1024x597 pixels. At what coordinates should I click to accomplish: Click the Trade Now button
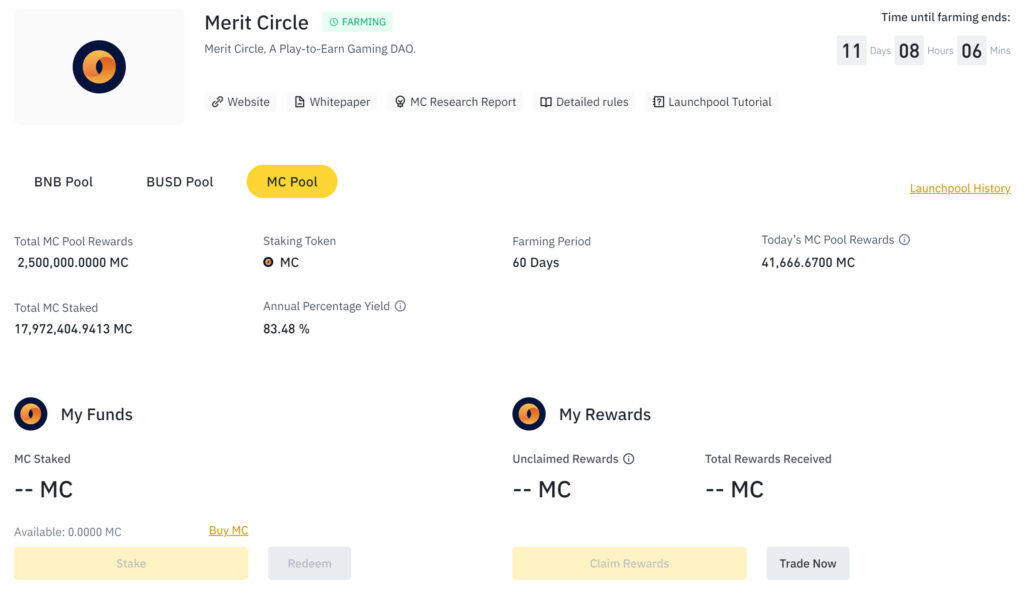808,563
